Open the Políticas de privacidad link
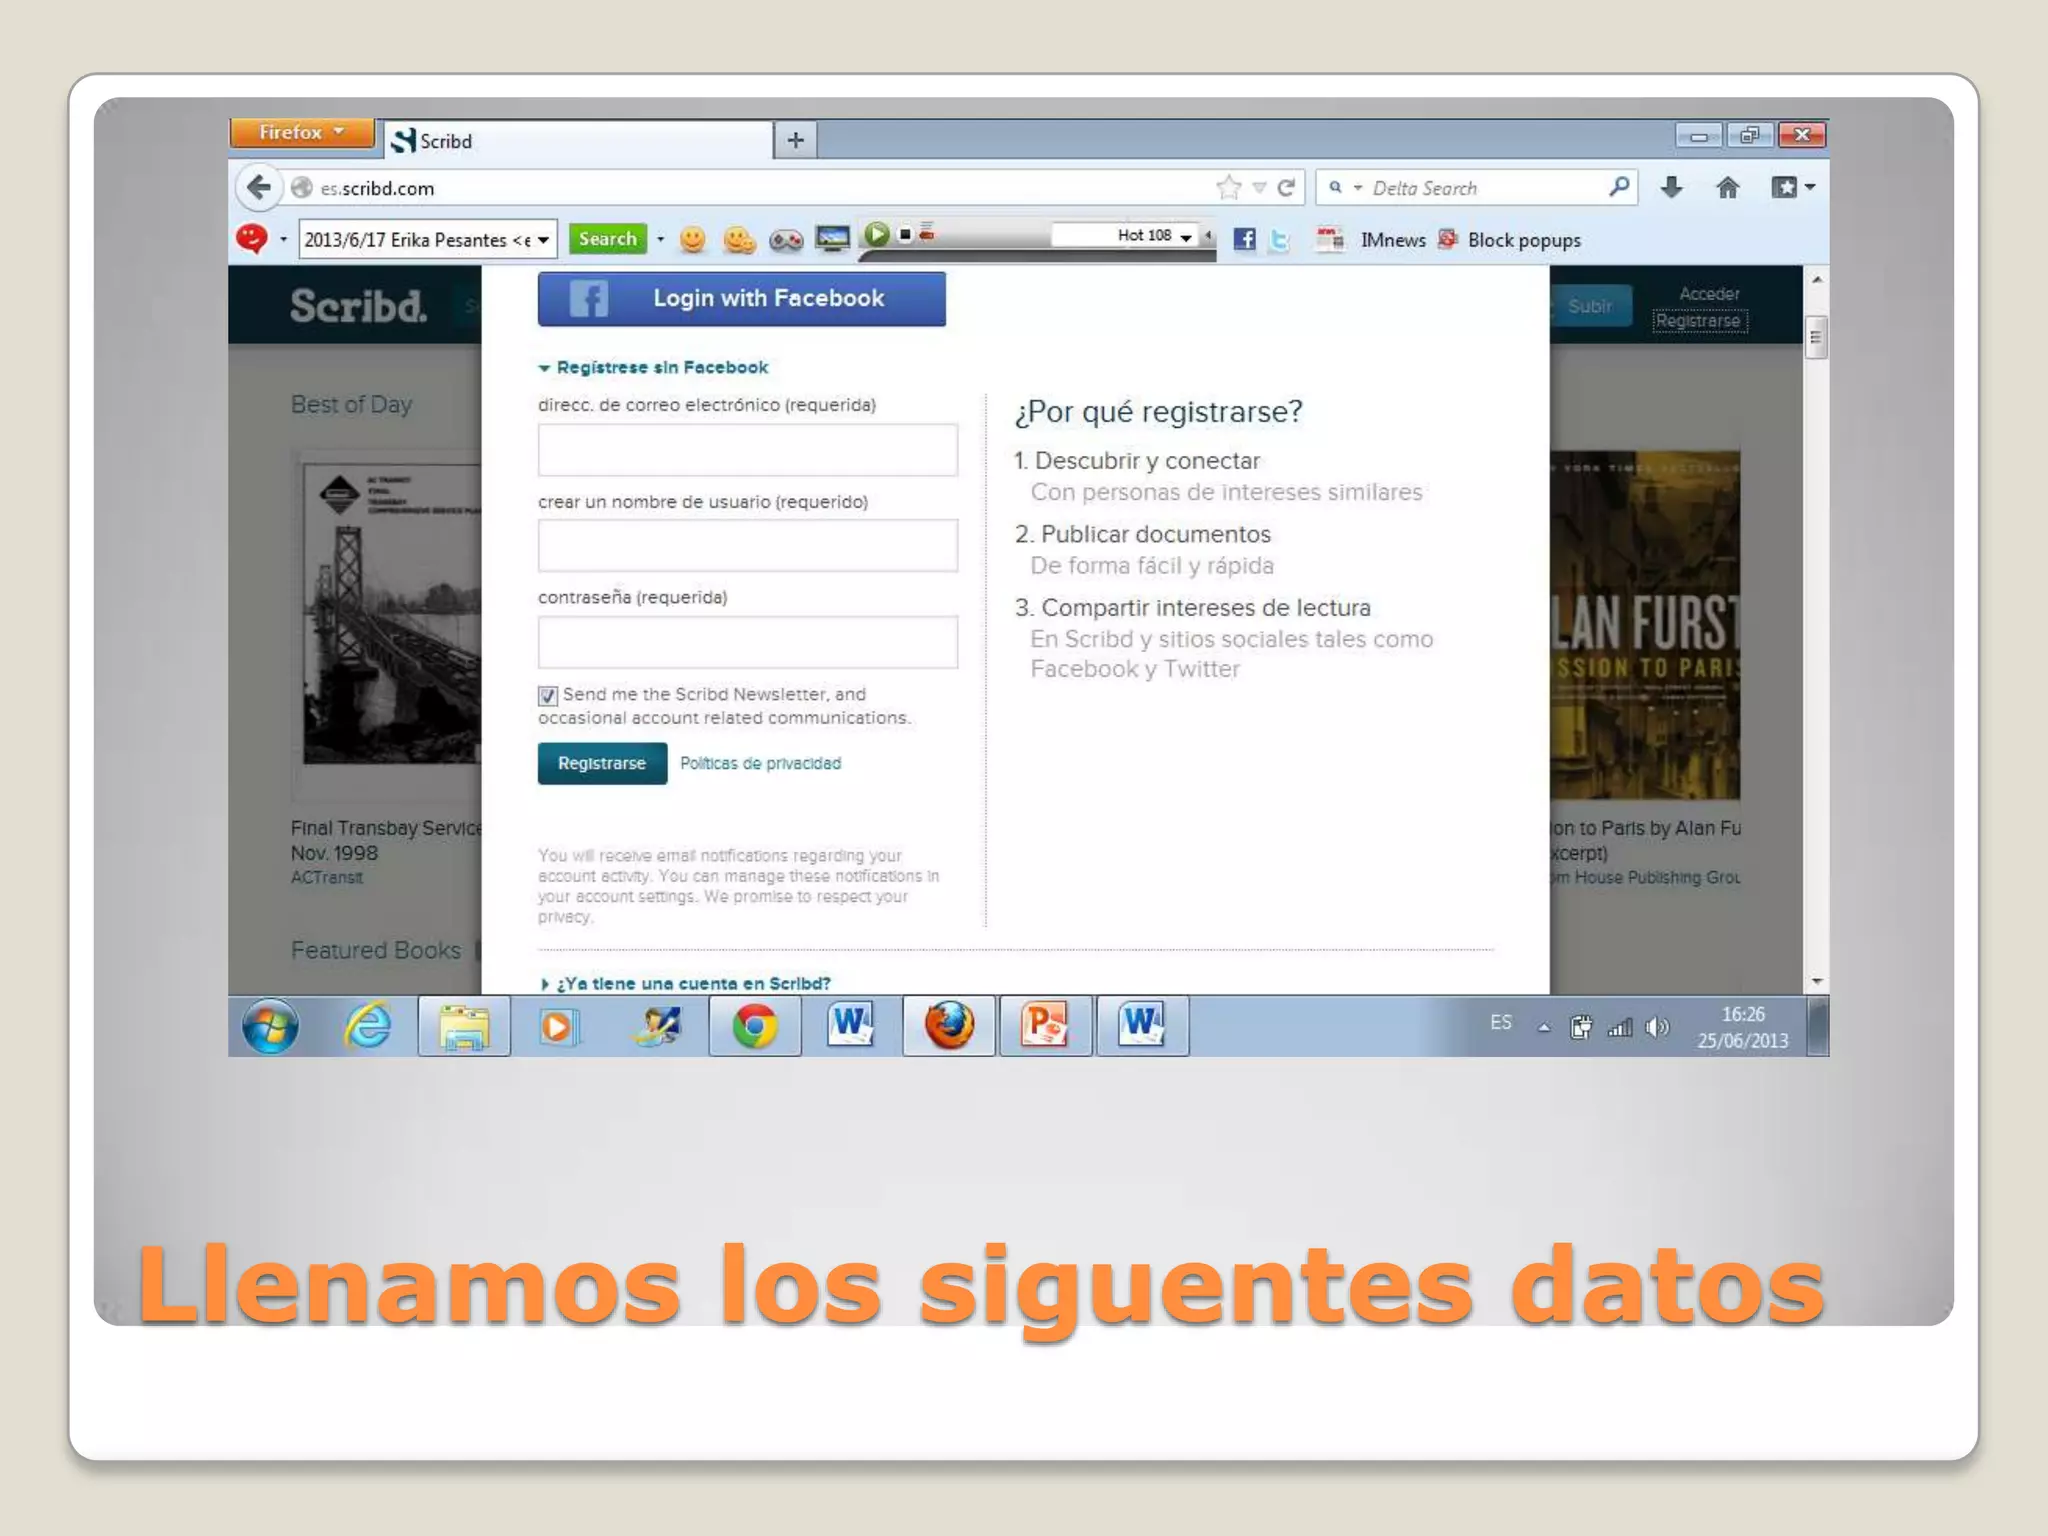This screenshot has width=2048, height=1536. pyautogui.click(x=760, y=763)
